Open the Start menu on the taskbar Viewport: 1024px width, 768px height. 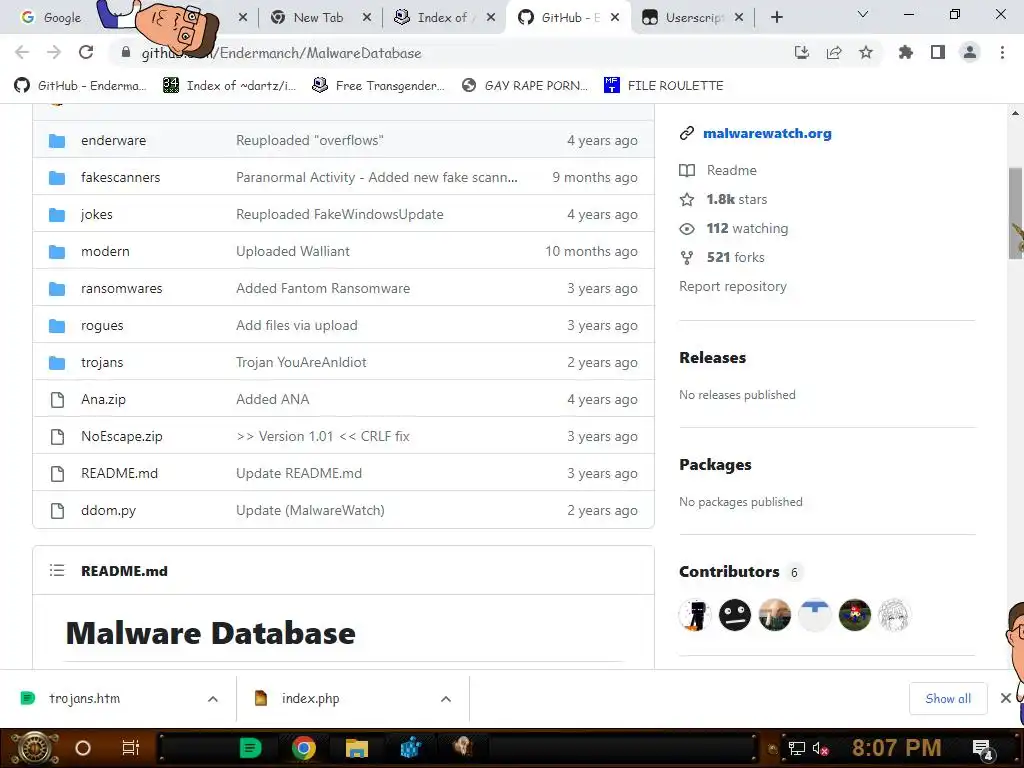coord(34,748)
